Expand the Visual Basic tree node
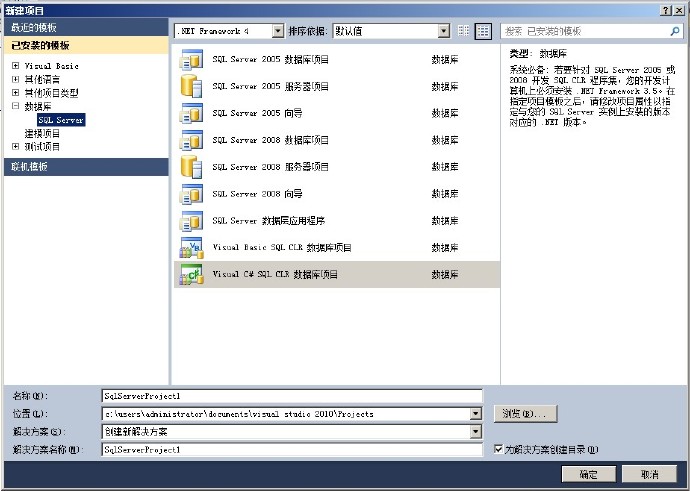This screenshot has width=690, height=491. pos(15,66)
